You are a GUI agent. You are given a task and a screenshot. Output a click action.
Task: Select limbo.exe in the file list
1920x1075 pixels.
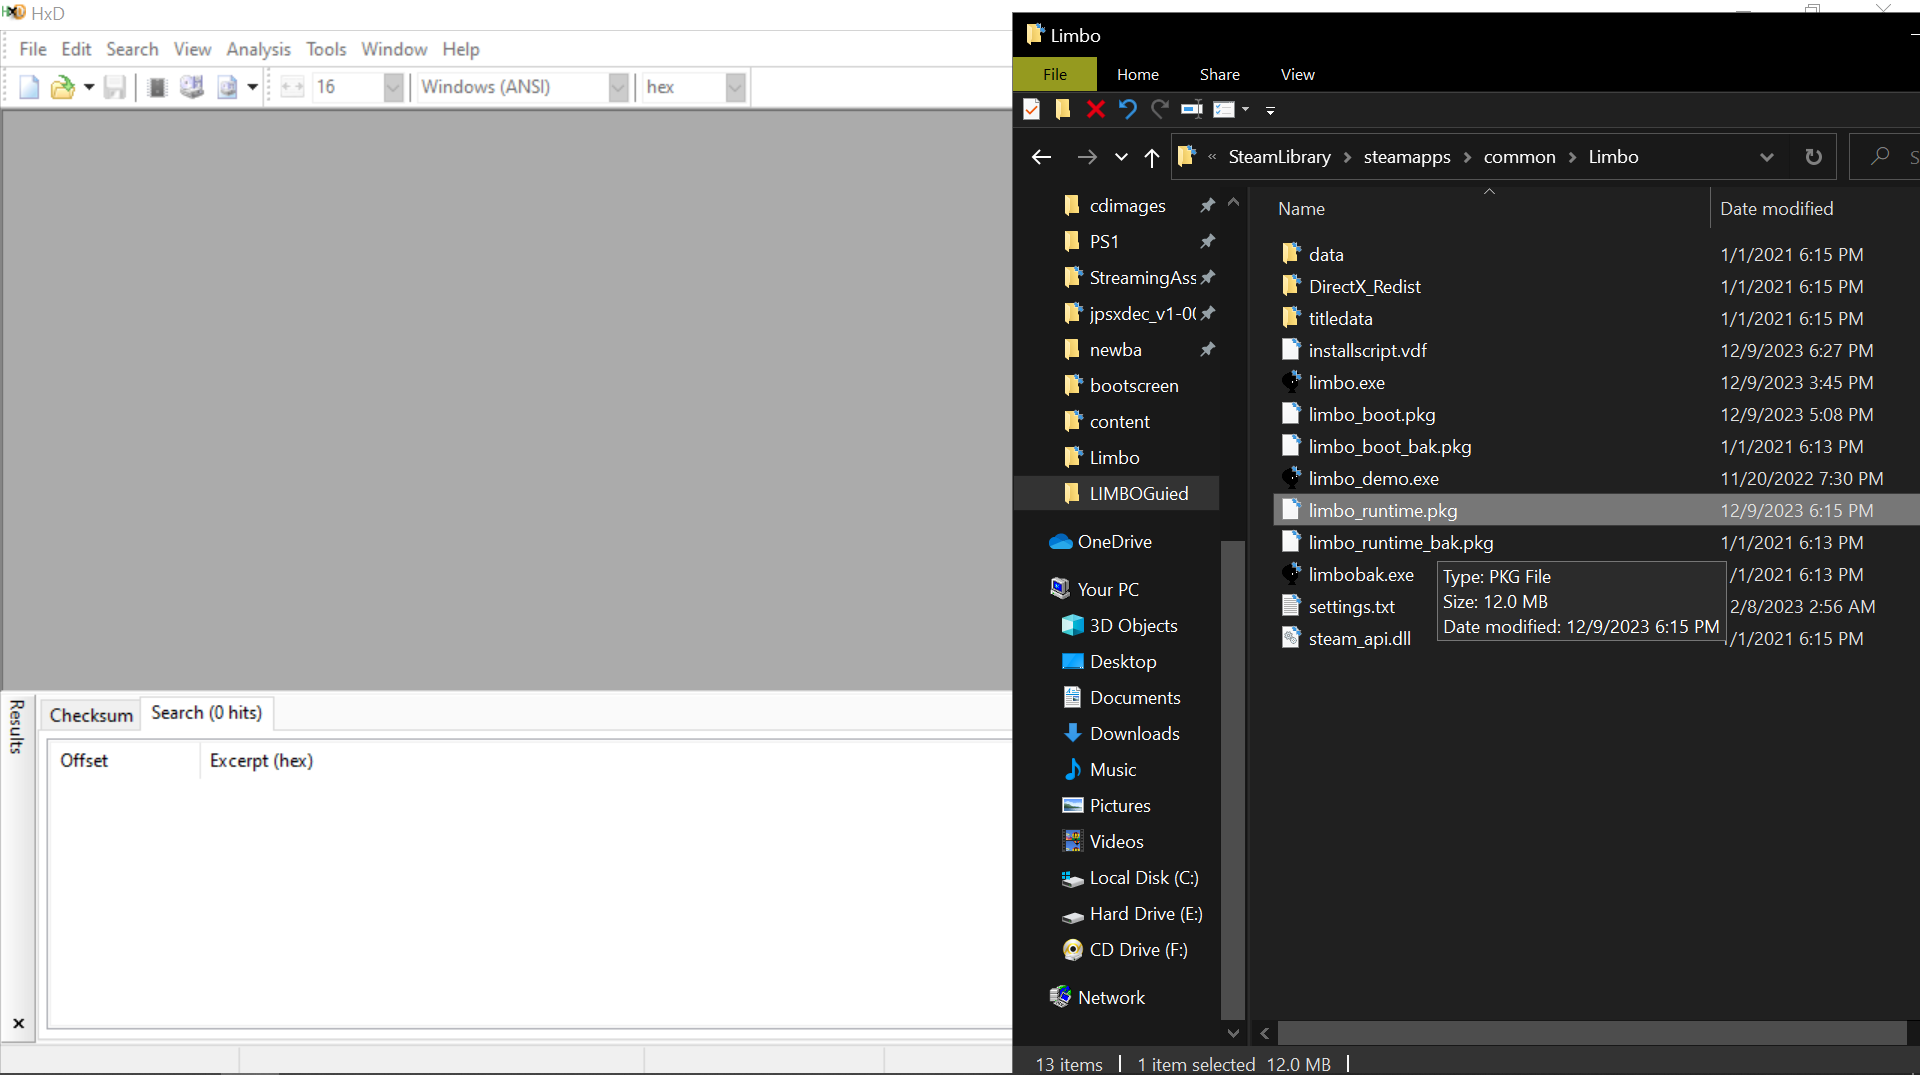pyautogui.click(x=1346, y=383)
